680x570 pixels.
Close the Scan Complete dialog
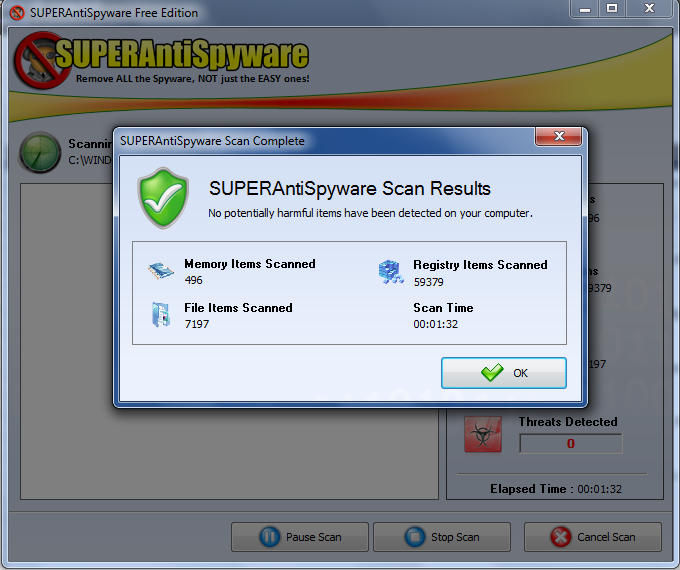pyautogui.click(x=559, y=137)
